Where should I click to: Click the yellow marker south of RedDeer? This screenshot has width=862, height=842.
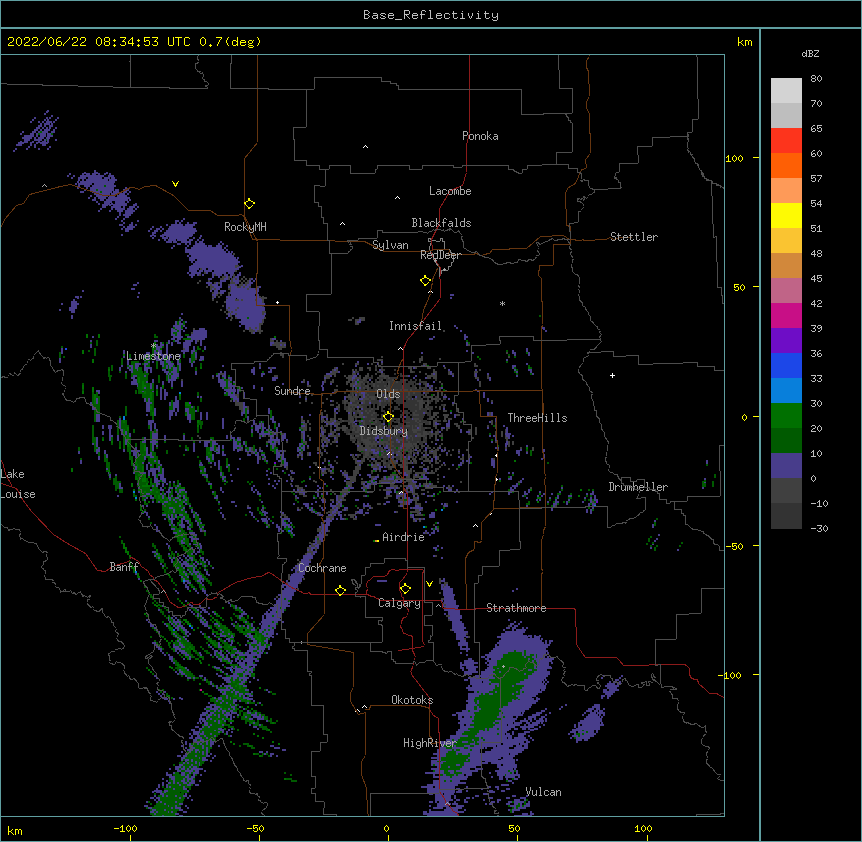click(x=426, y=281)
